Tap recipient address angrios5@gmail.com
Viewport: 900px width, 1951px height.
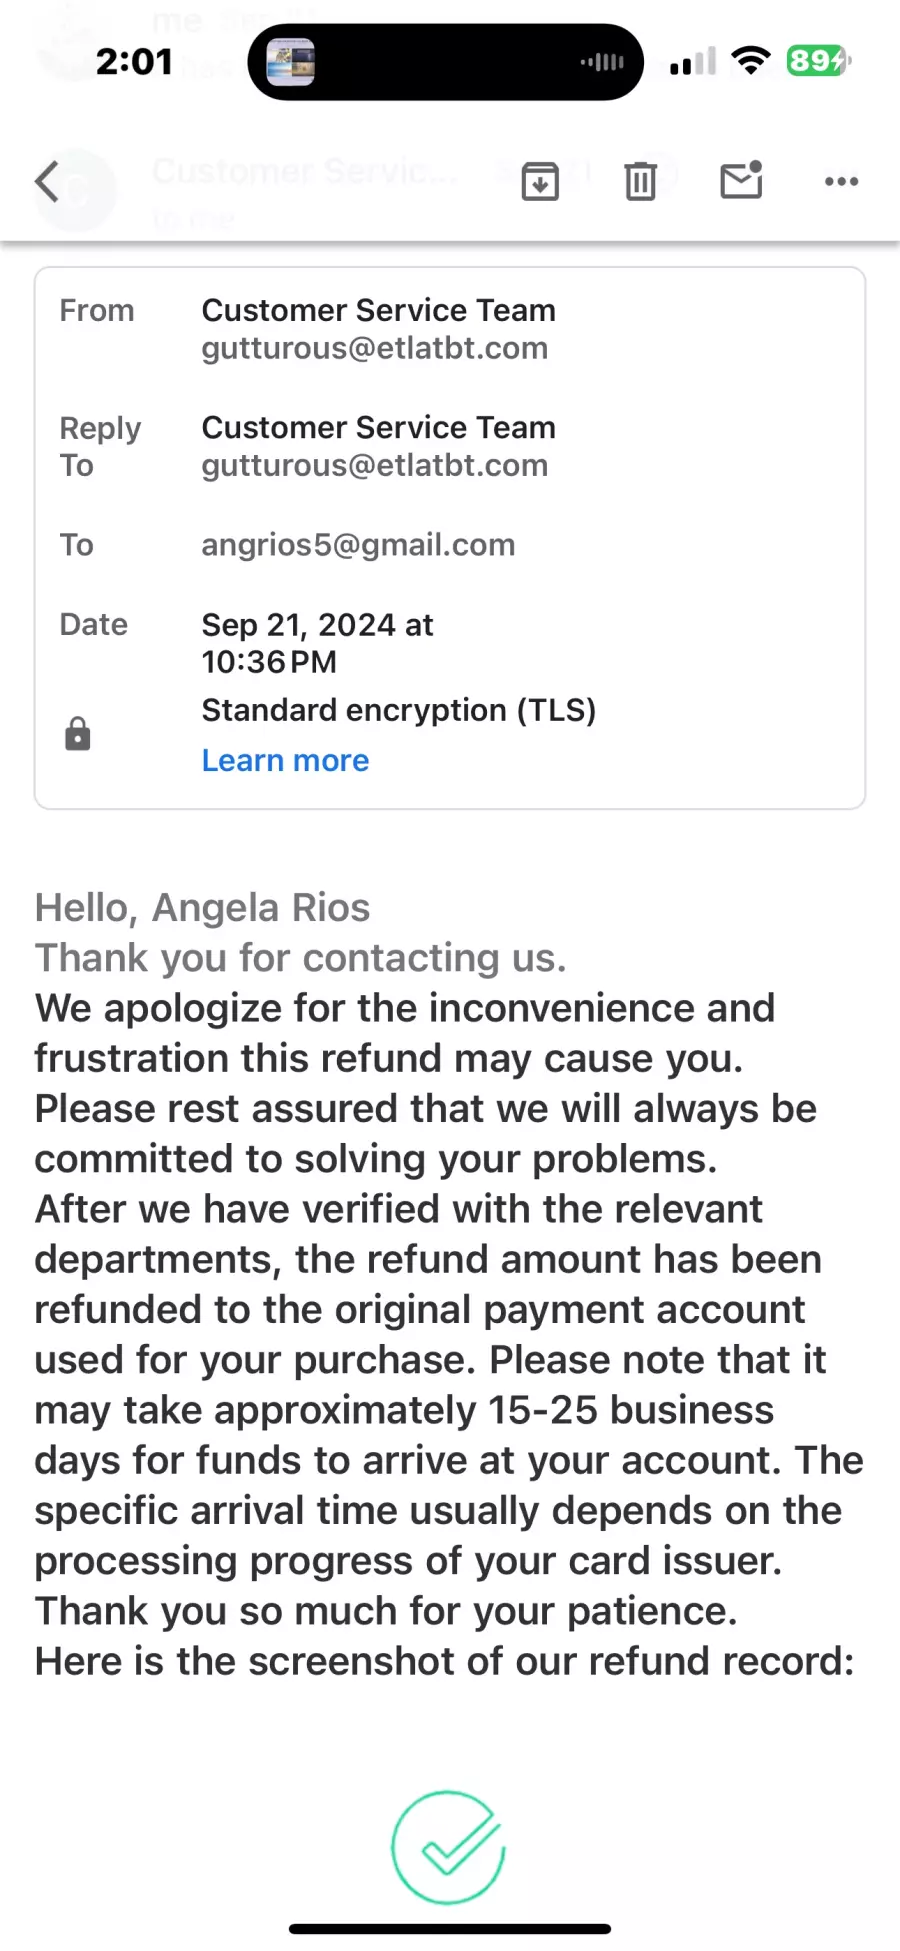pyautogui.click(x=358, y=545)
